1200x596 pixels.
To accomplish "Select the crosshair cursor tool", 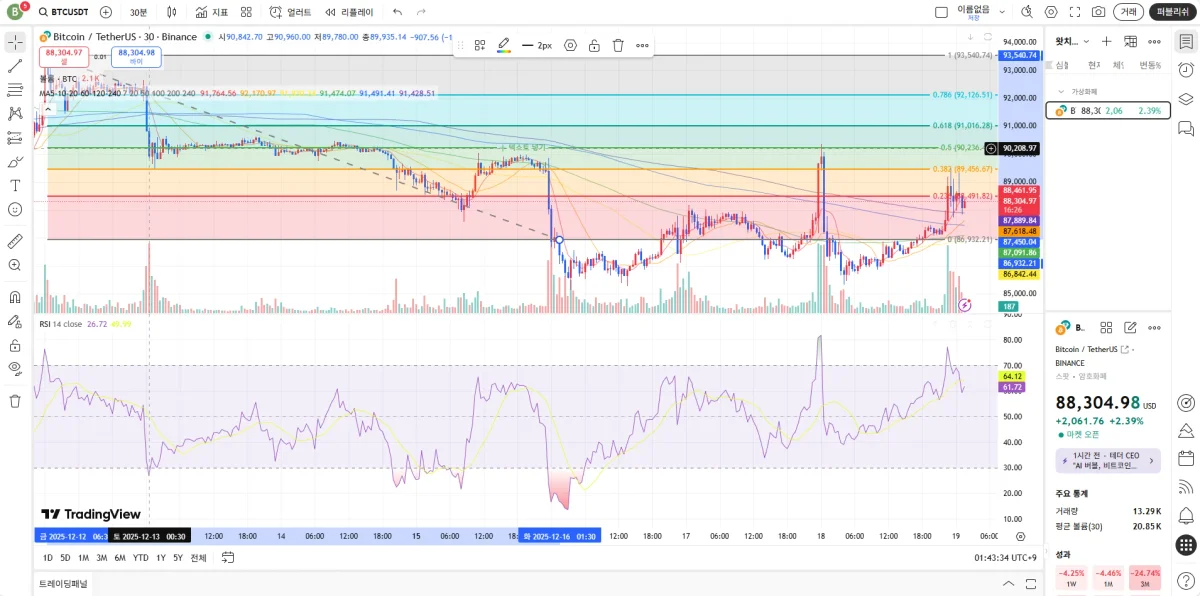I will point(15,42).
